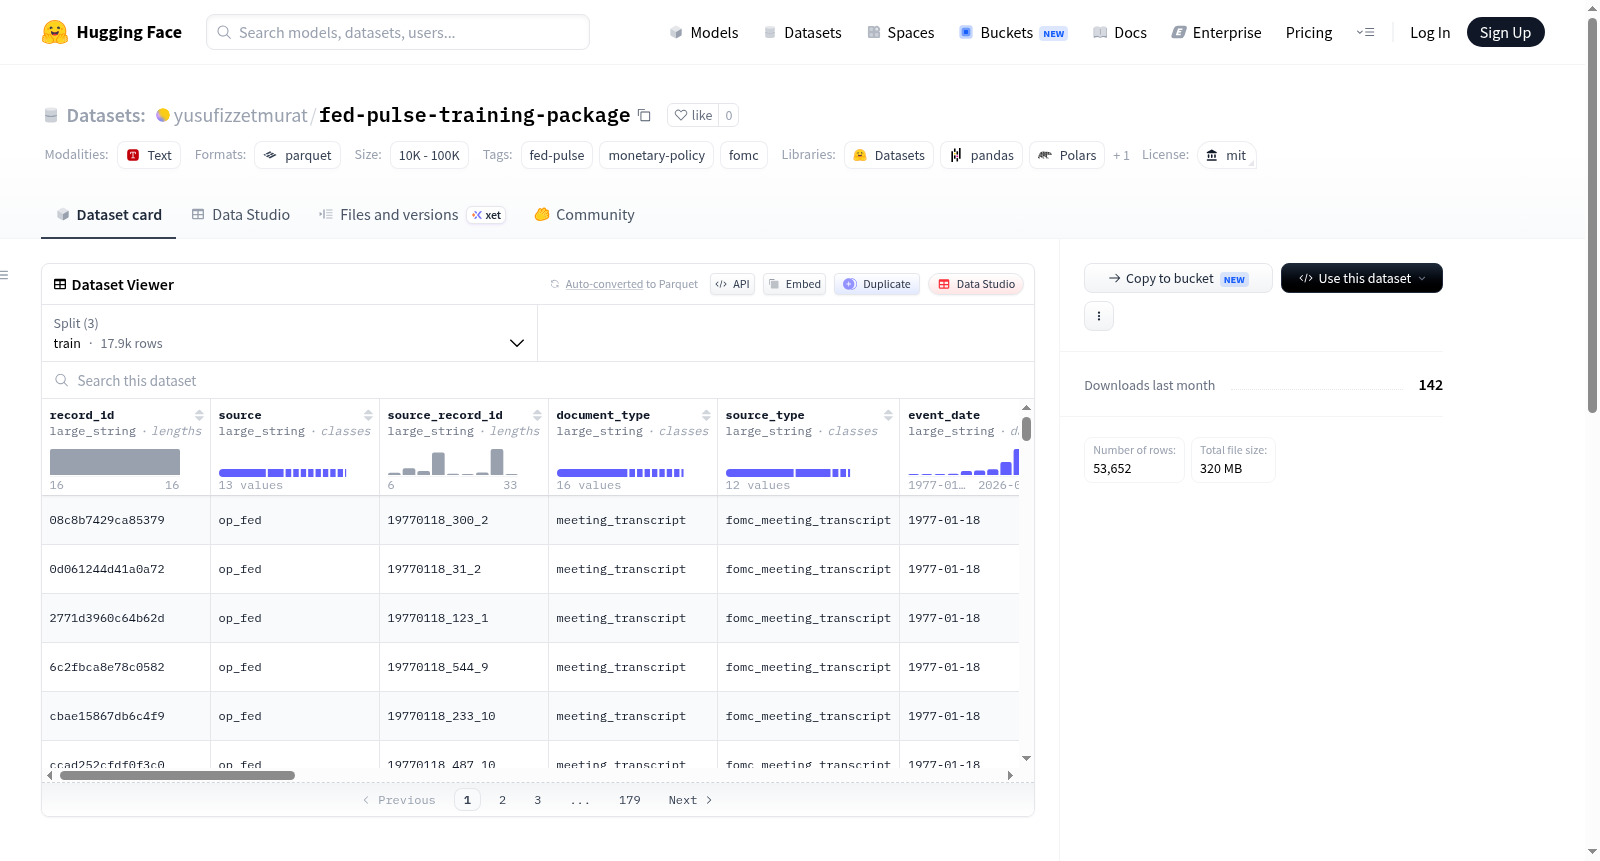Select the pandas library tag
Screen dimensions: 1600x861
981,155
